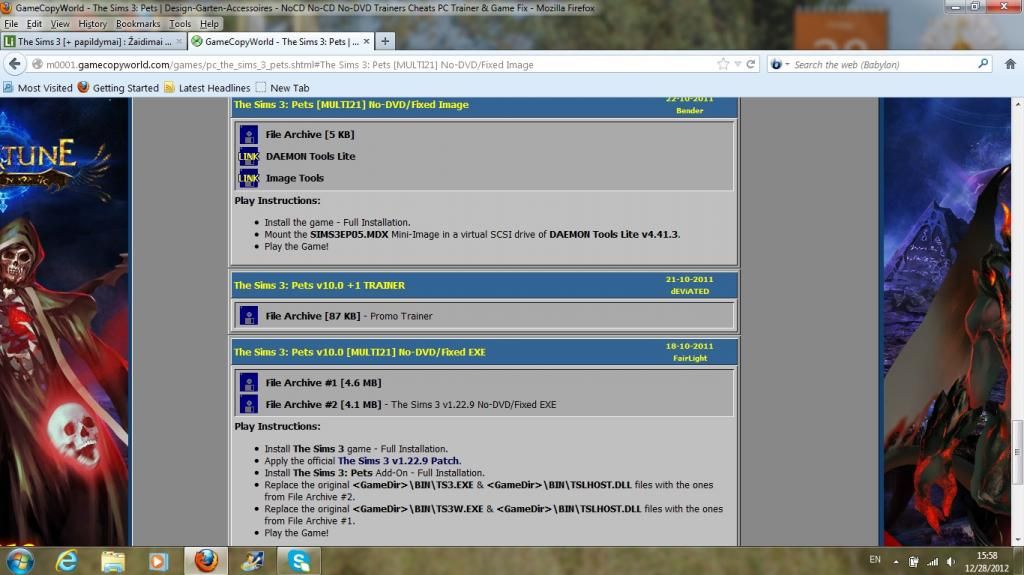This screenshot has height=575, width=1024.
Task: Click the File Archive [5 KB] disk icon
Action: 248,135
